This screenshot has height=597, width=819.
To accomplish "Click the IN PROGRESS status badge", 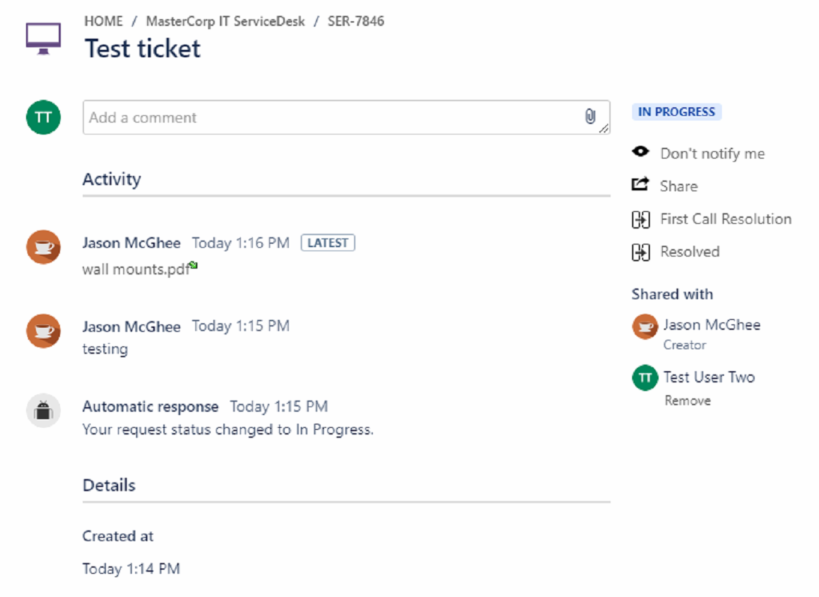I will click(676, 112).
